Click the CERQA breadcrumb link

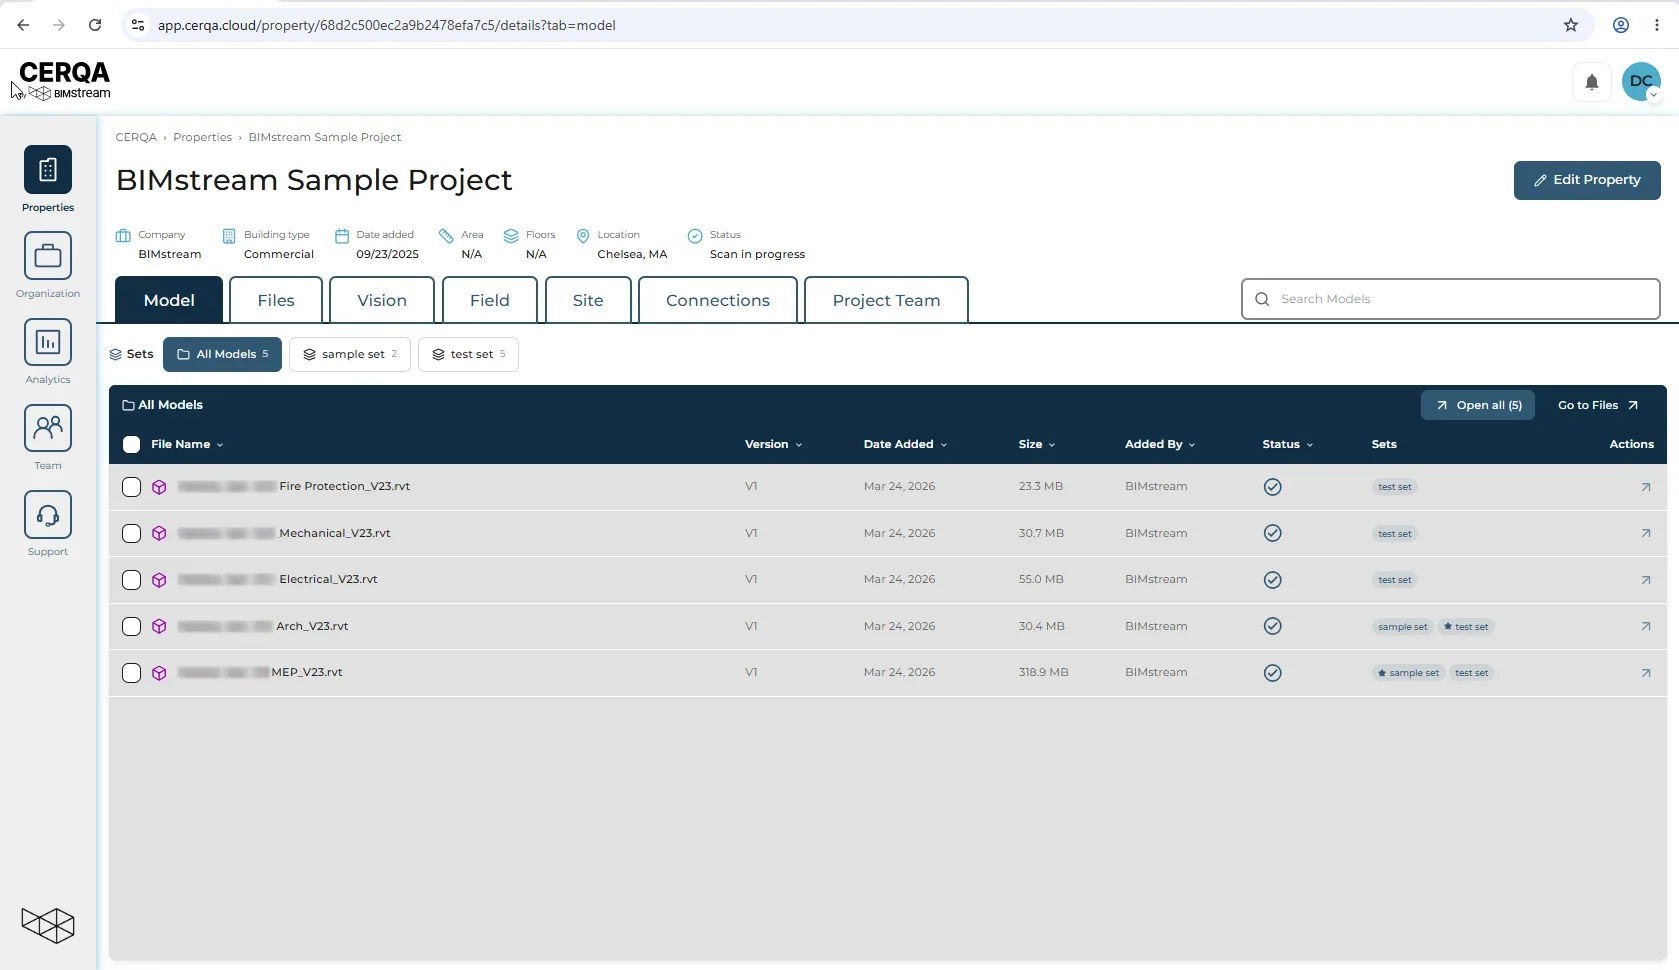[136, 137]
